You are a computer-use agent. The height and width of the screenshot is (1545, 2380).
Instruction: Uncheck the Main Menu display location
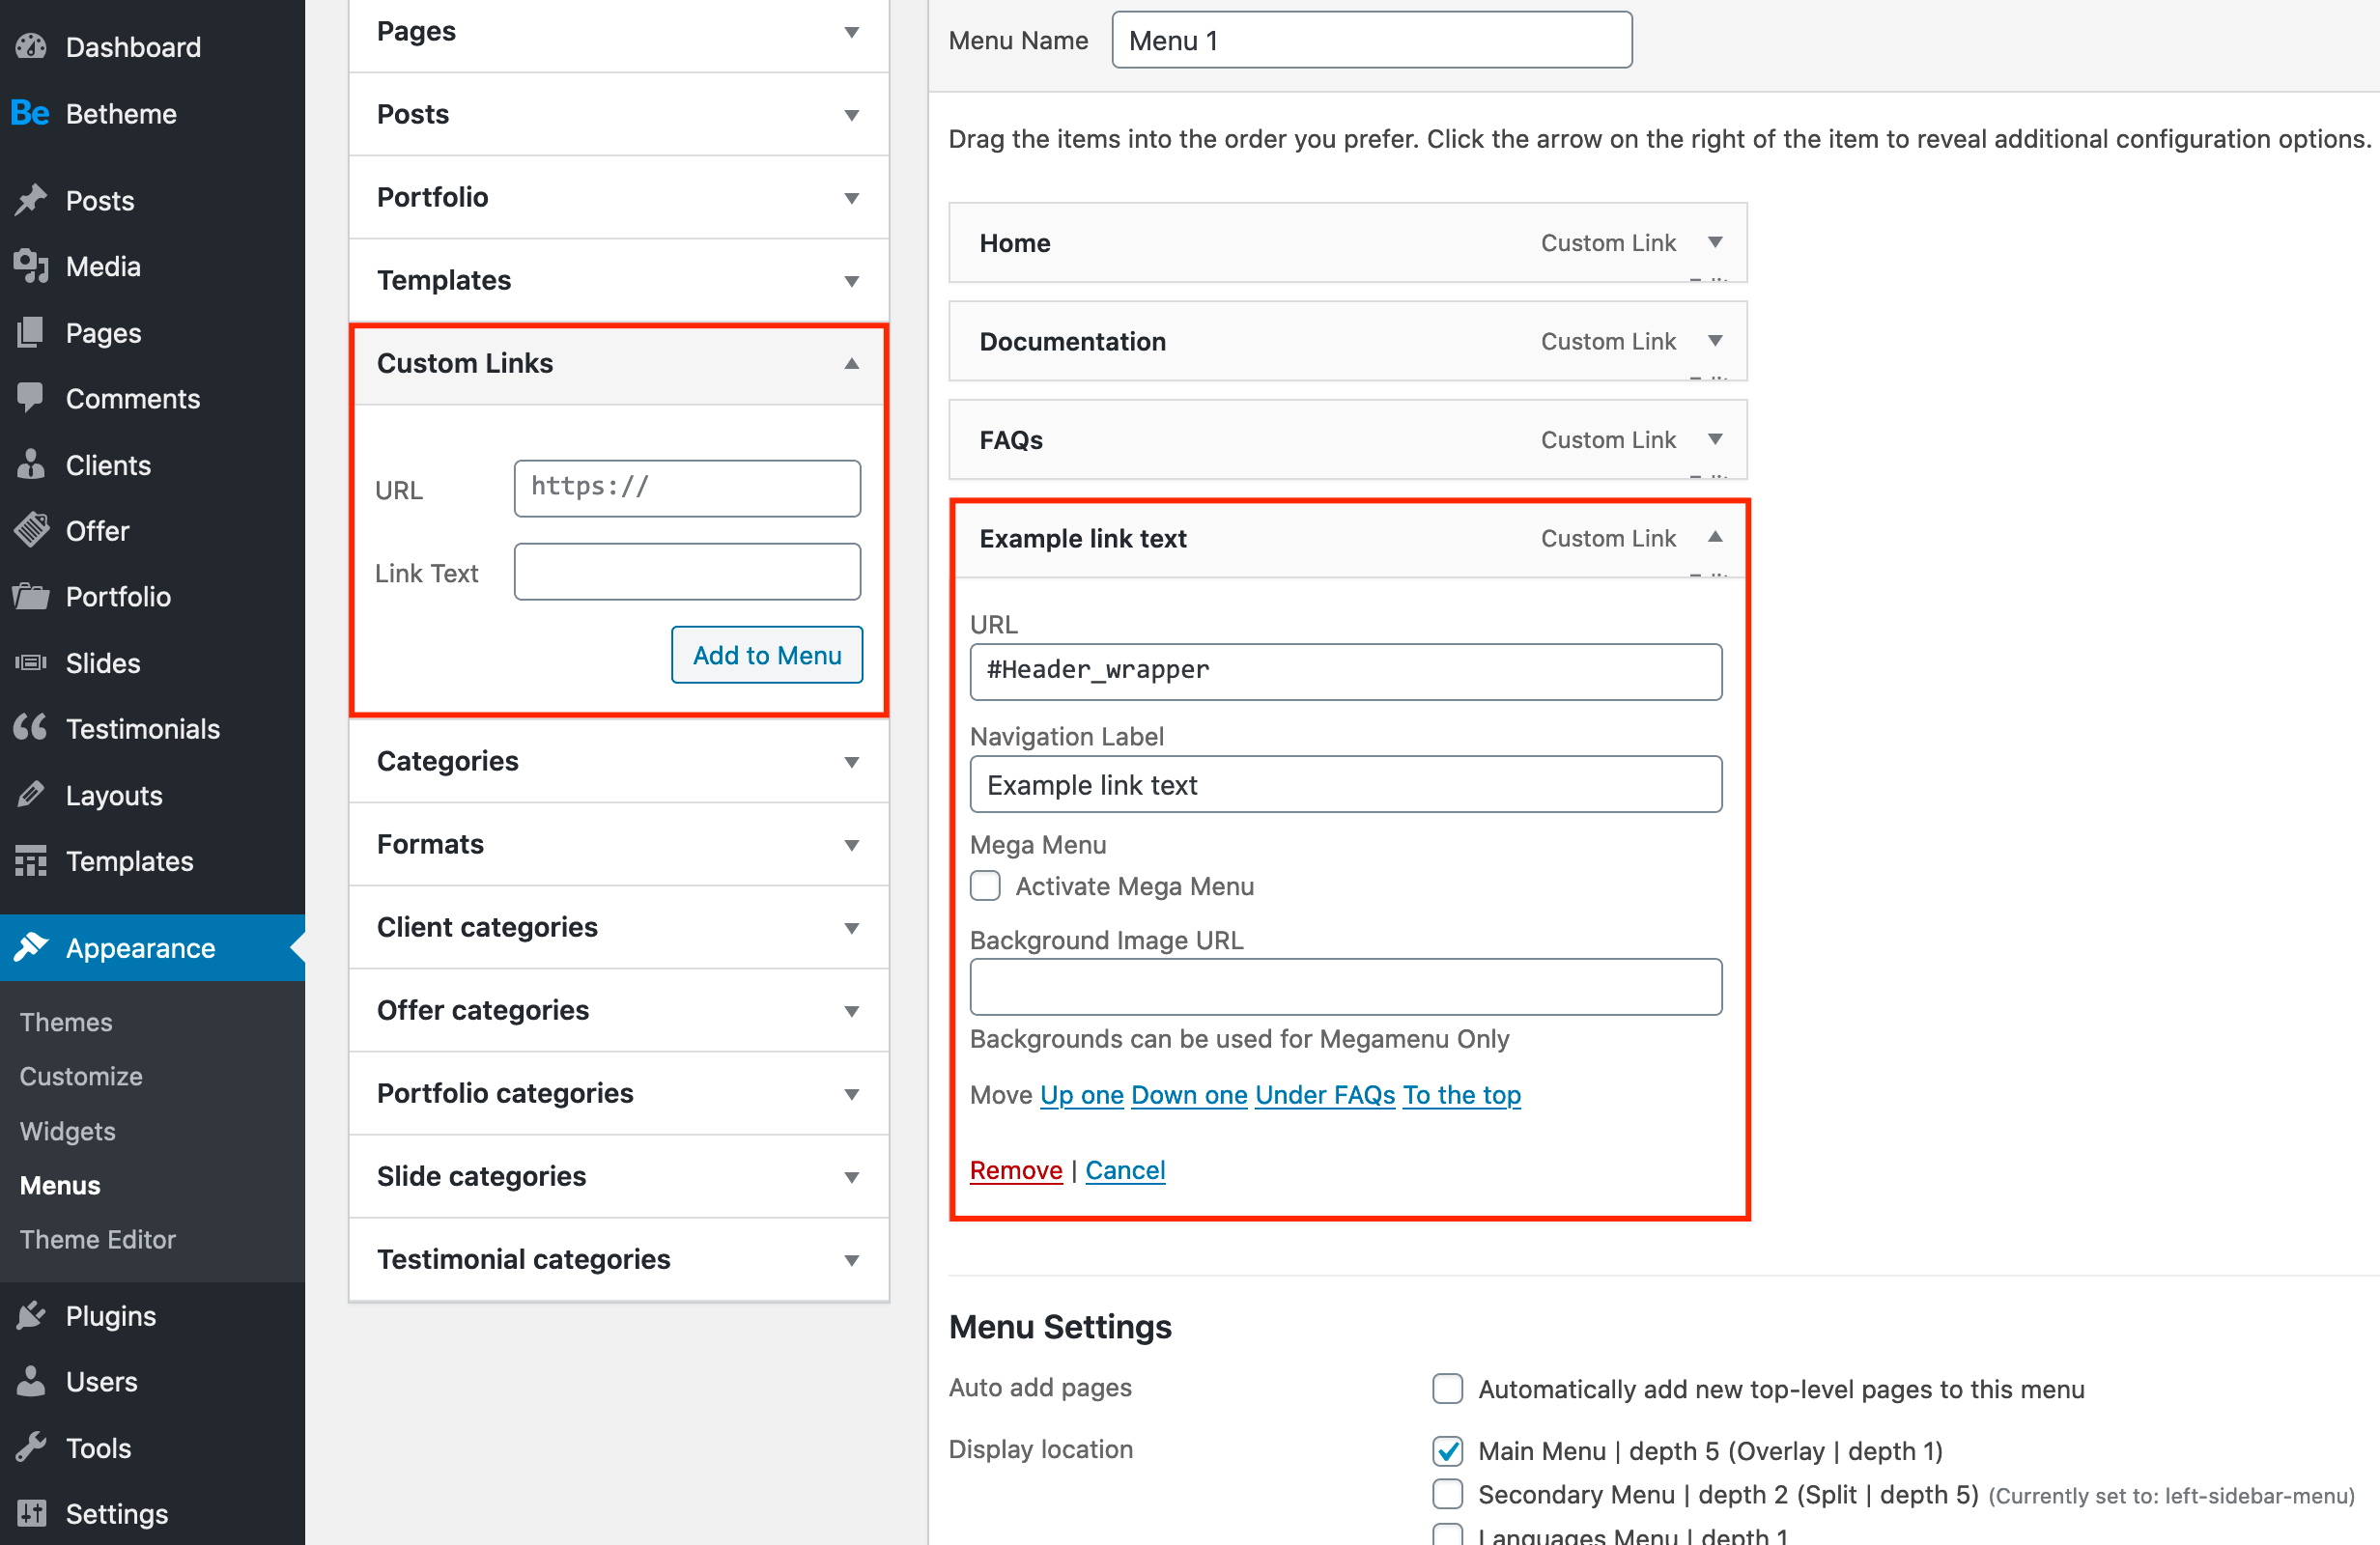[1447, 1450]
